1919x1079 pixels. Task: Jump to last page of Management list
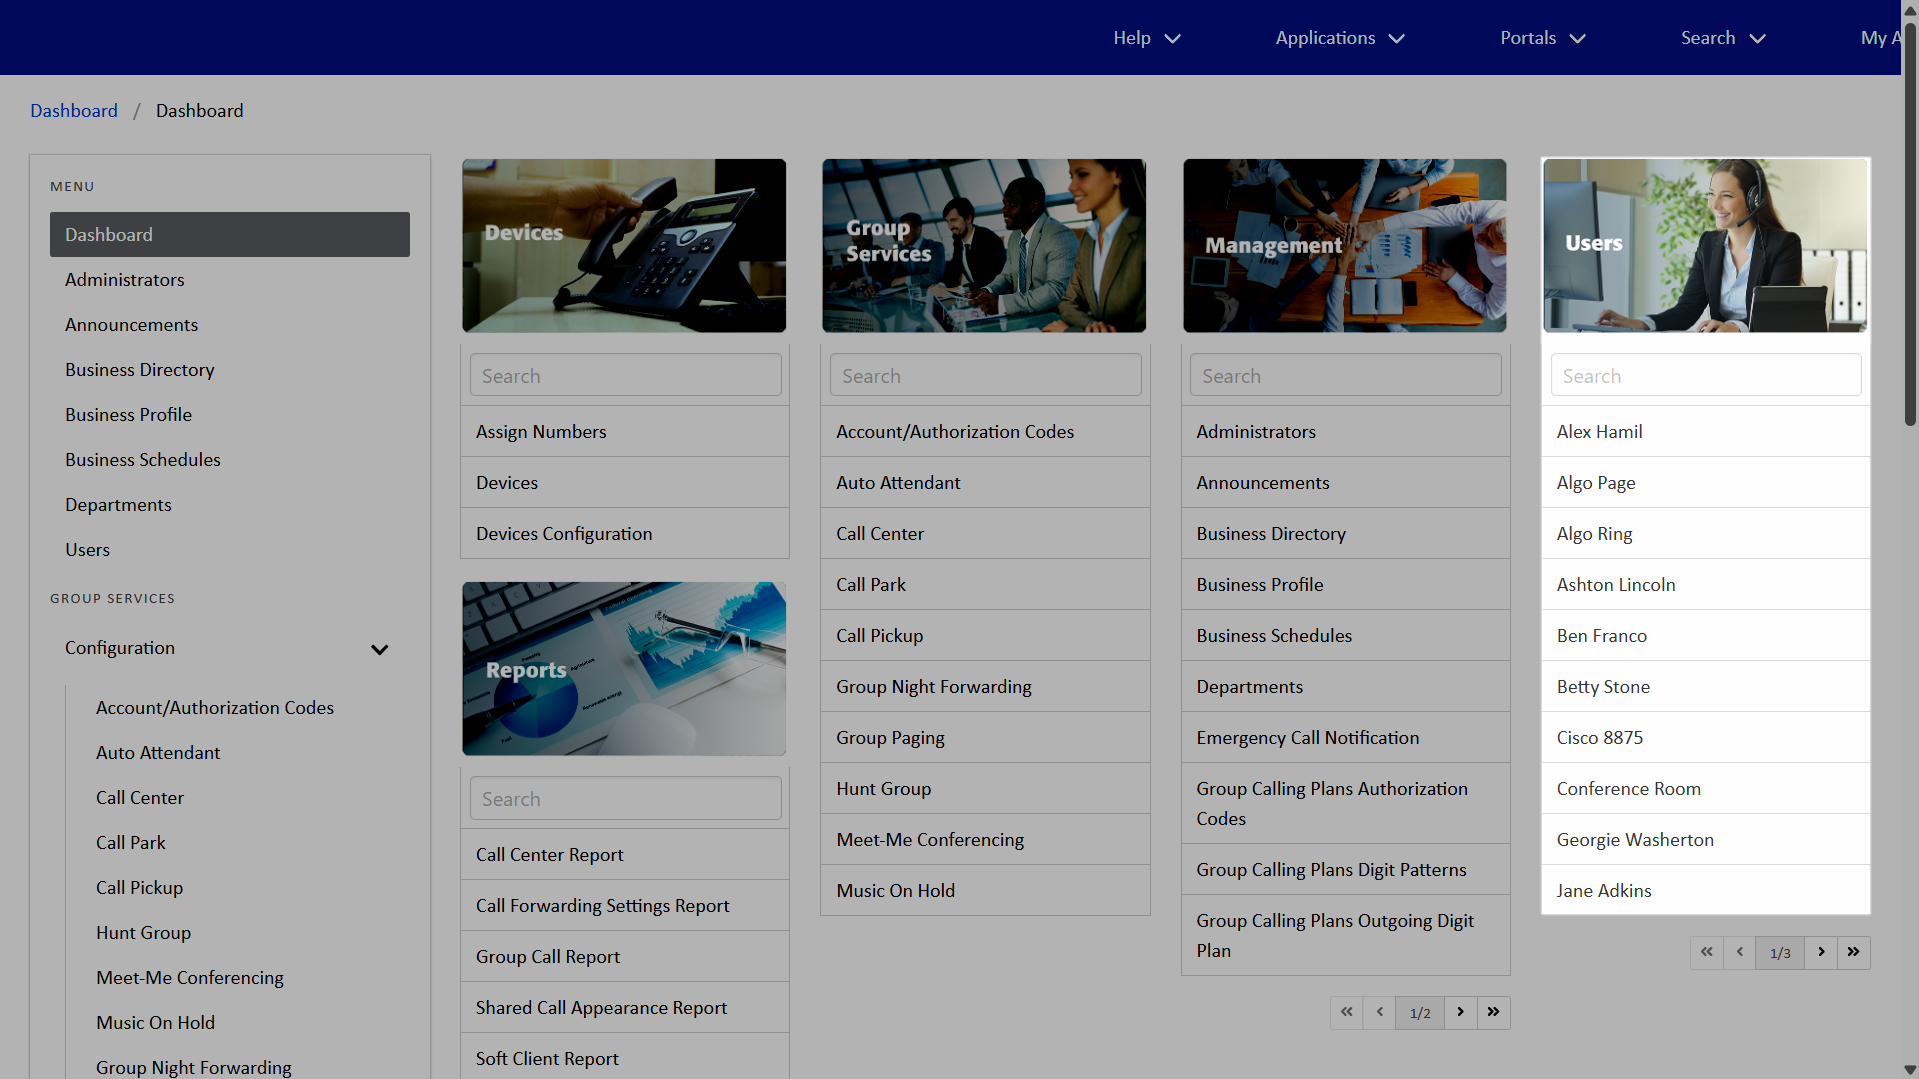1493,1012
